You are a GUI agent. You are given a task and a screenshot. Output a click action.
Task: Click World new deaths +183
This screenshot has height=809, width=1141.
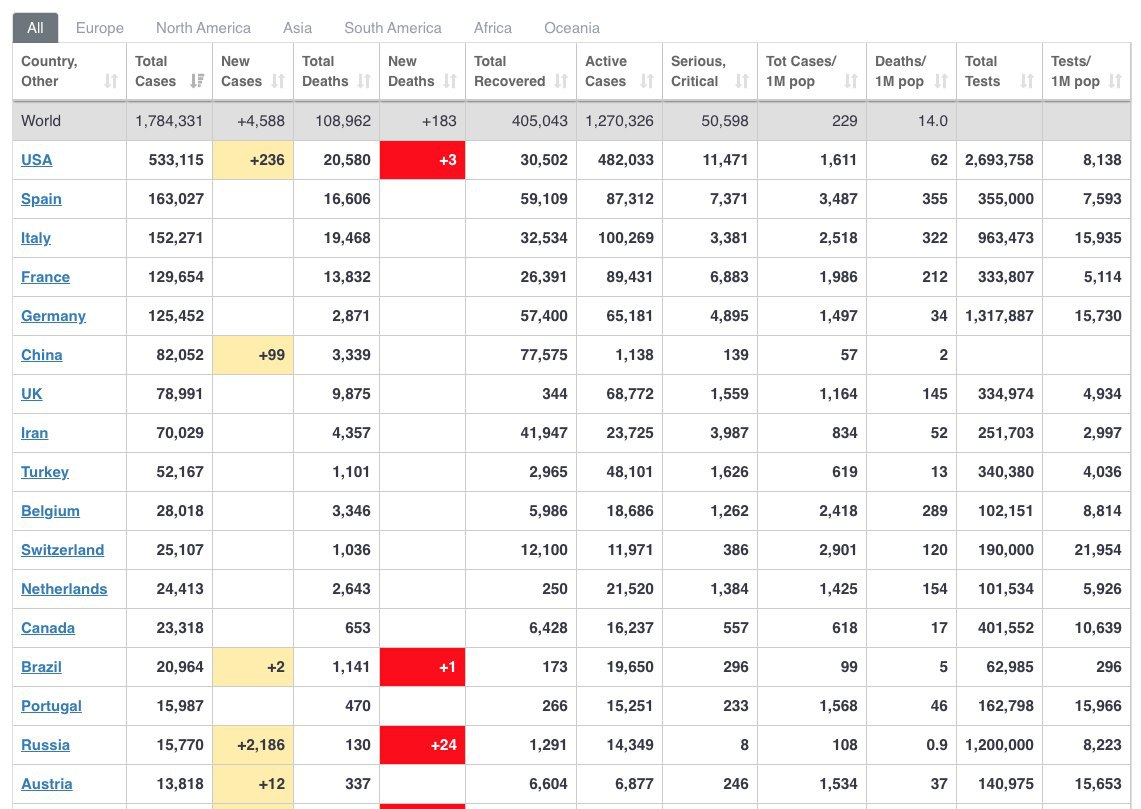pyautogui.click(x=439, y=121)
